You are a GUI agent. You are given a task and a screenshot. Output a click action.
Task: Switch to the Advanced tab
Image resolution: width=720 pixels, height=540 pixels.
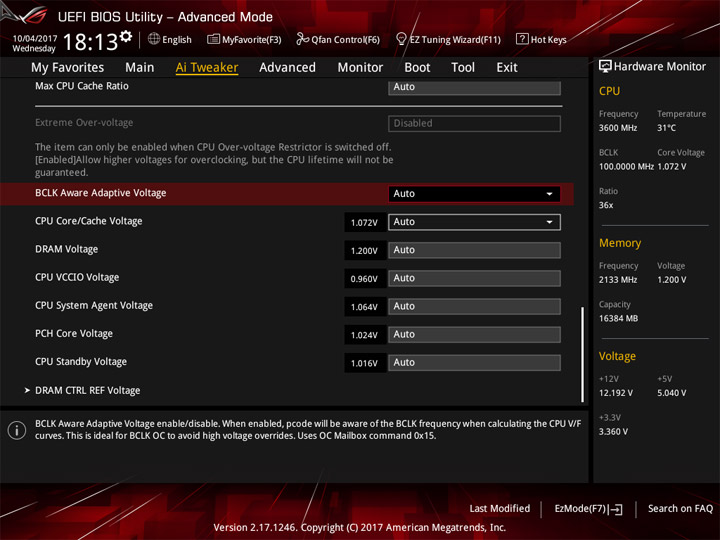click(x=287, y=68)
